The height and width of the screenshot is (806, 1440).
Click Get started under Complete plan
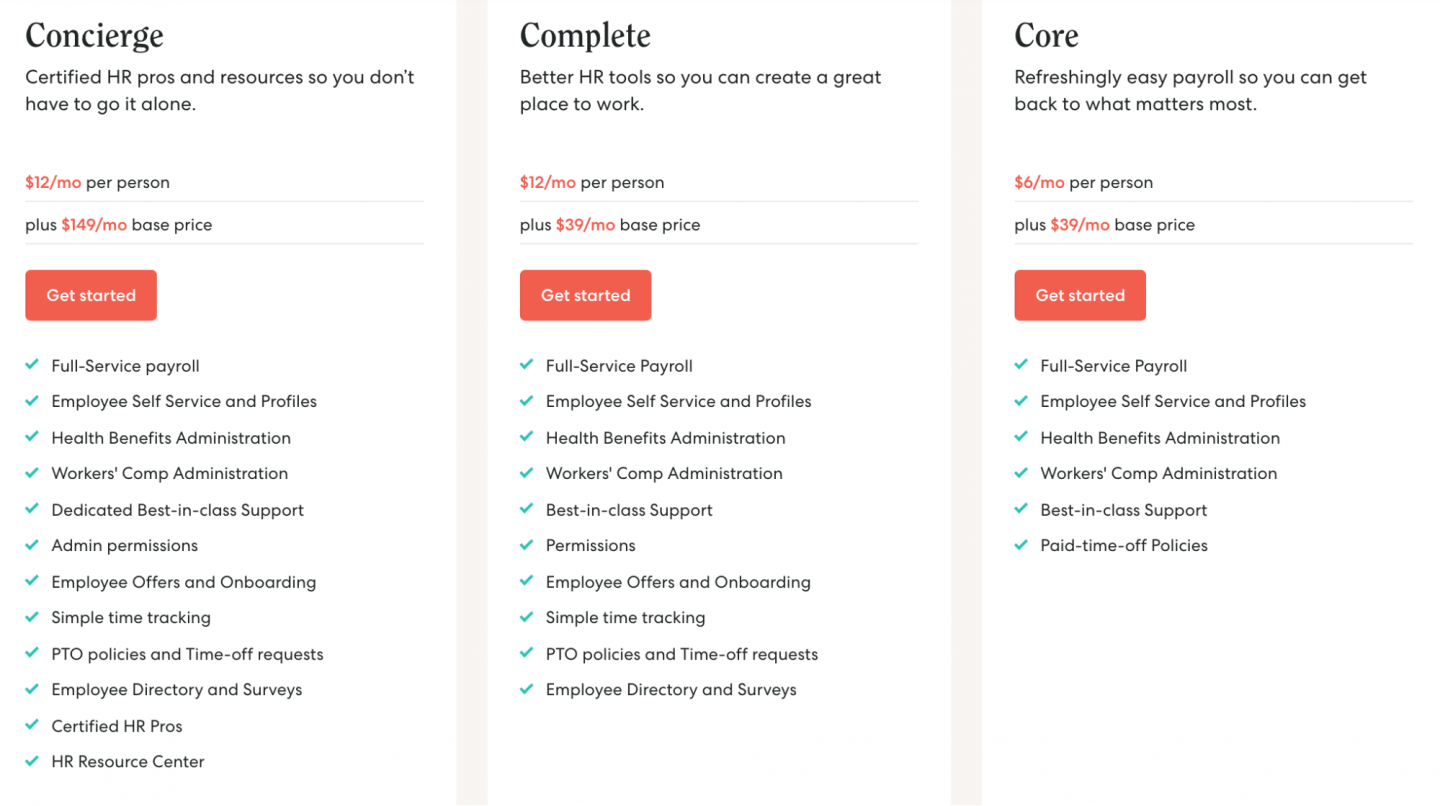(x=585, y=295)
